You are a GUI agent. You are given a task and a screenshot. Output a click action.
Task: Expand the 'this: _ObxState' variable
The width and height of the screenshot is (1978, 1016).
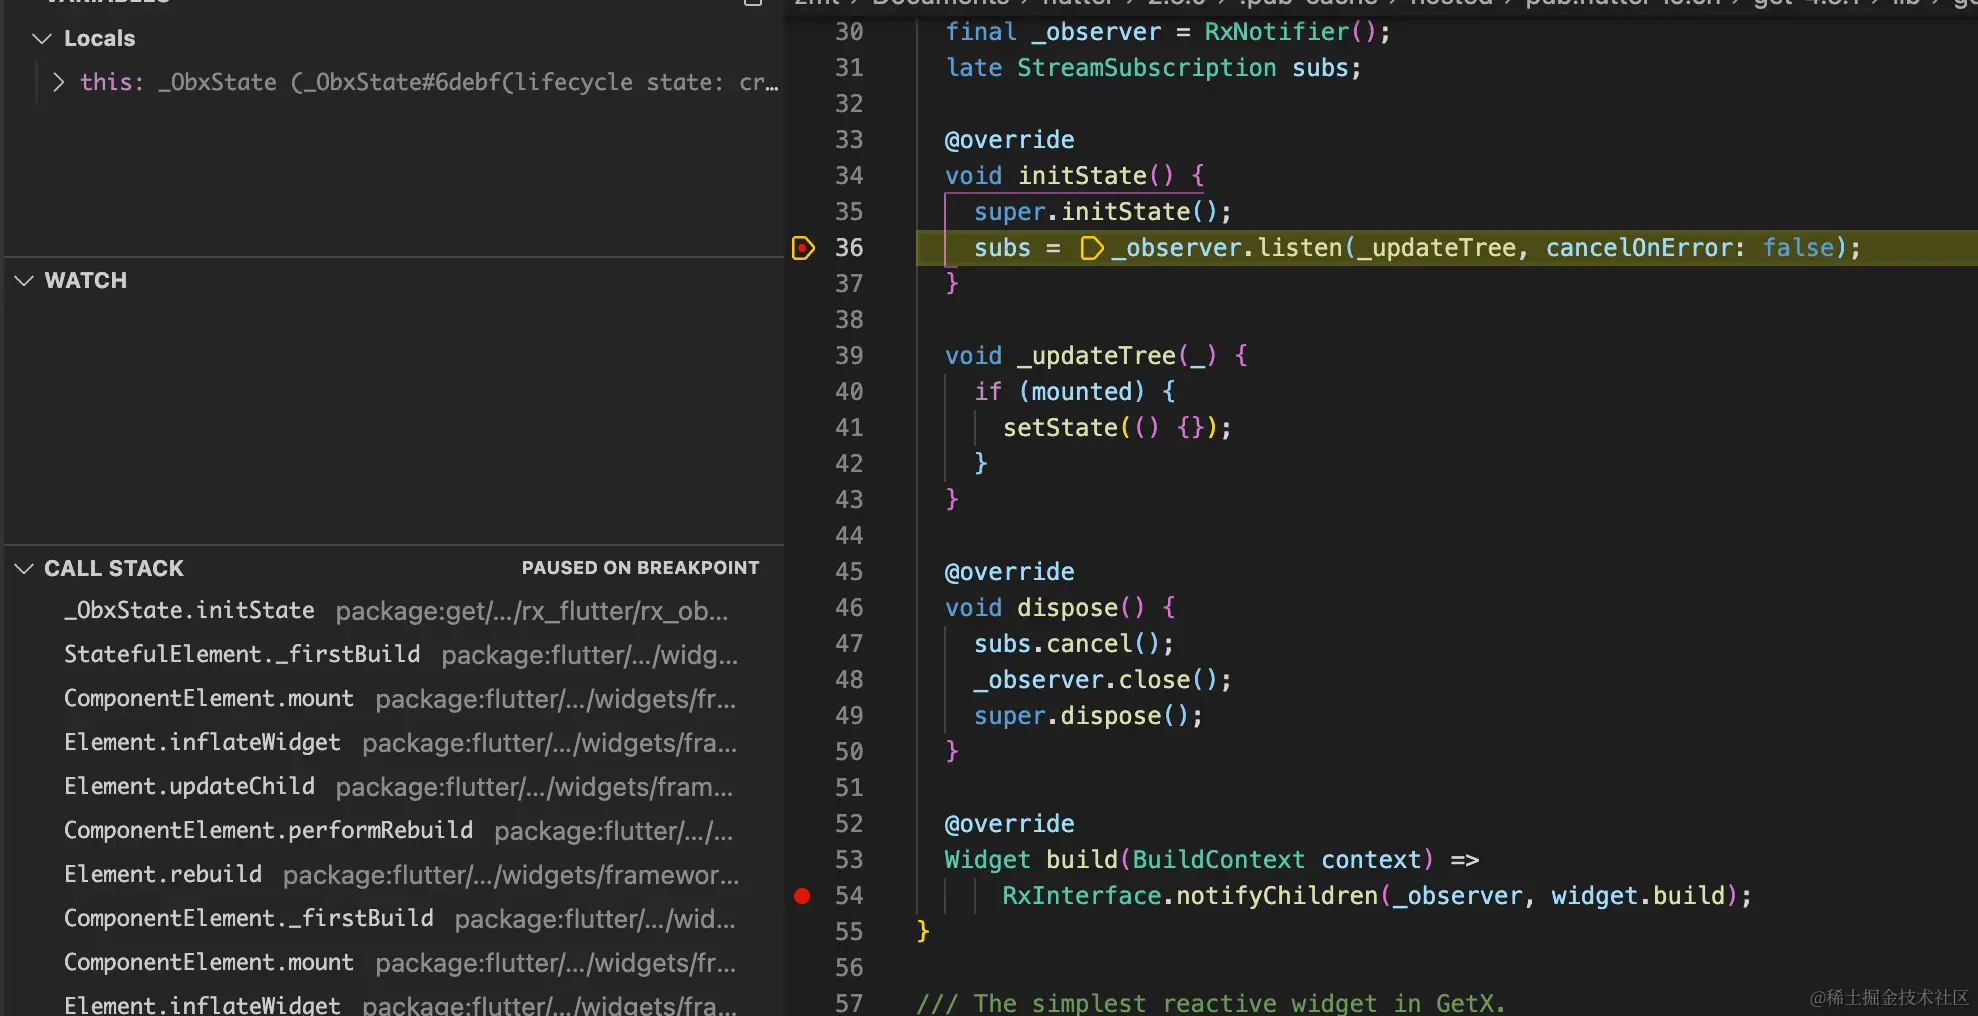(58, 82)
